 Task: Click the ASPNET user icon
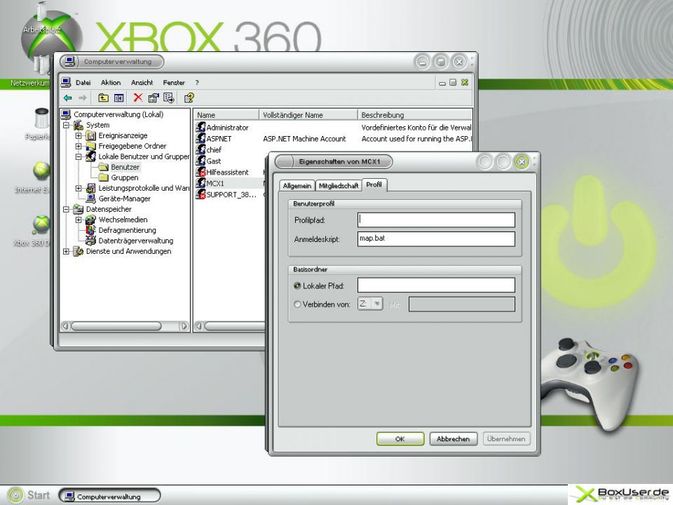point(200,138)
